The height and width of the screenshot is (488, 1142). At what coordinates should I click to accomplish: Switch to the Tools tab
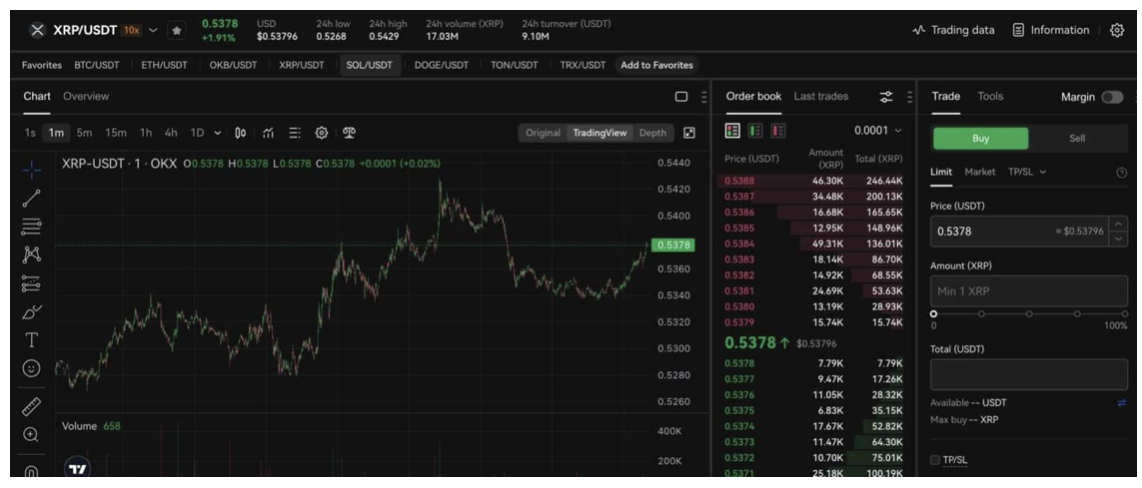(990, 96)
